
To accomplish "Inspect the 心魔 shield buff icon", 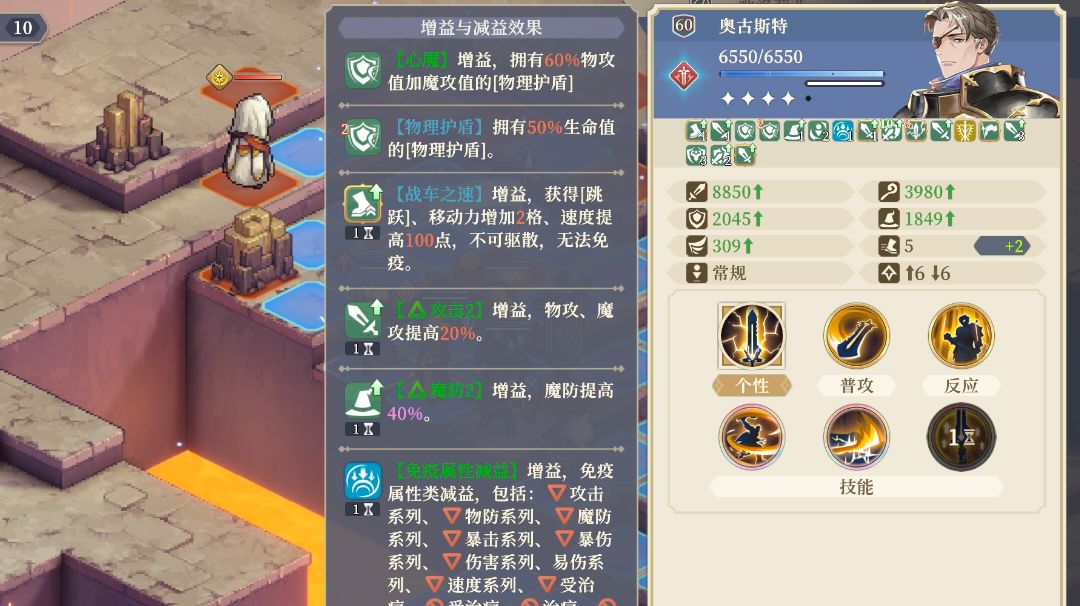I will (x=362, y=70).
